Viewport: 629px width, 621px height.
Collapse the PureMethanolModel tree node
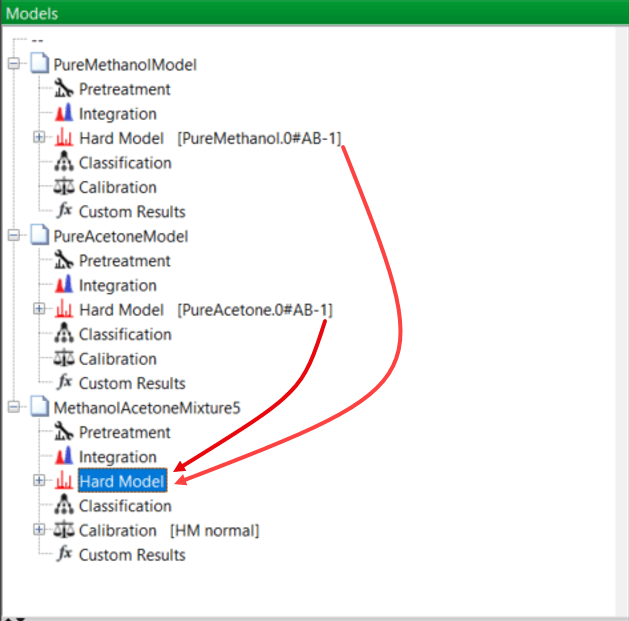(x=14, y=65)
